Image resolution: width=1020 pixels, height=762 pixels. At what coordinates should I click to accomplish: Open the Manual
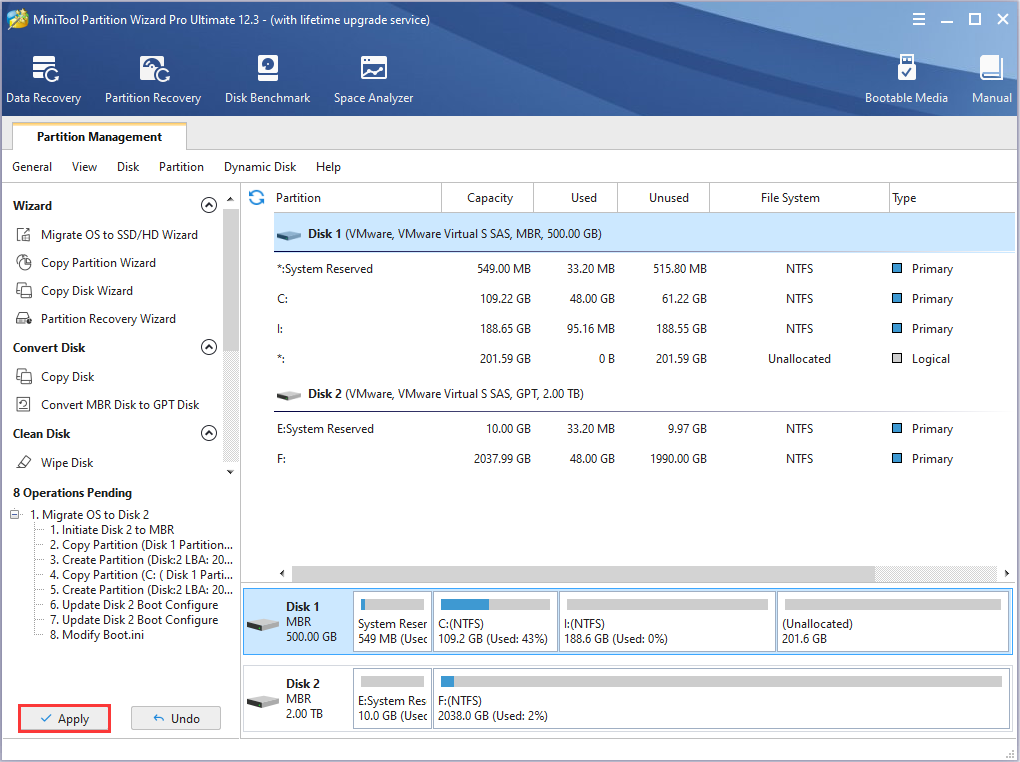pos(991,79)
